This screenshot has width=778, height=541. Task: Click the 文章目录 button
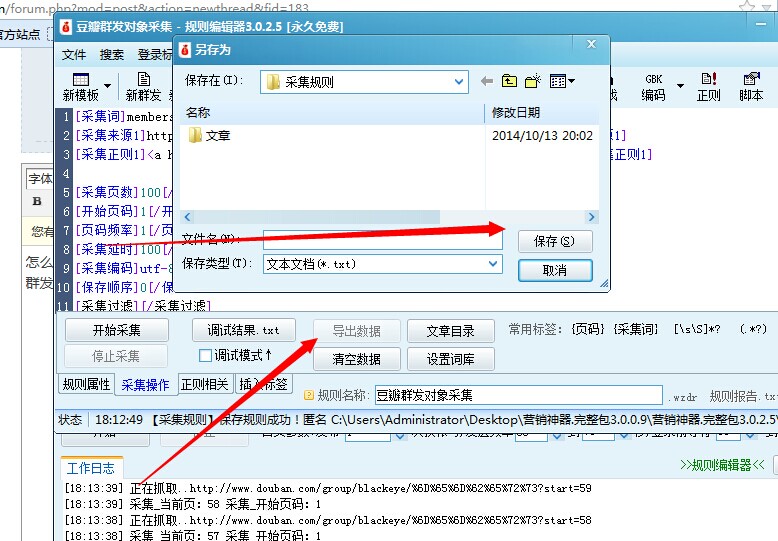tap(450, 331)
